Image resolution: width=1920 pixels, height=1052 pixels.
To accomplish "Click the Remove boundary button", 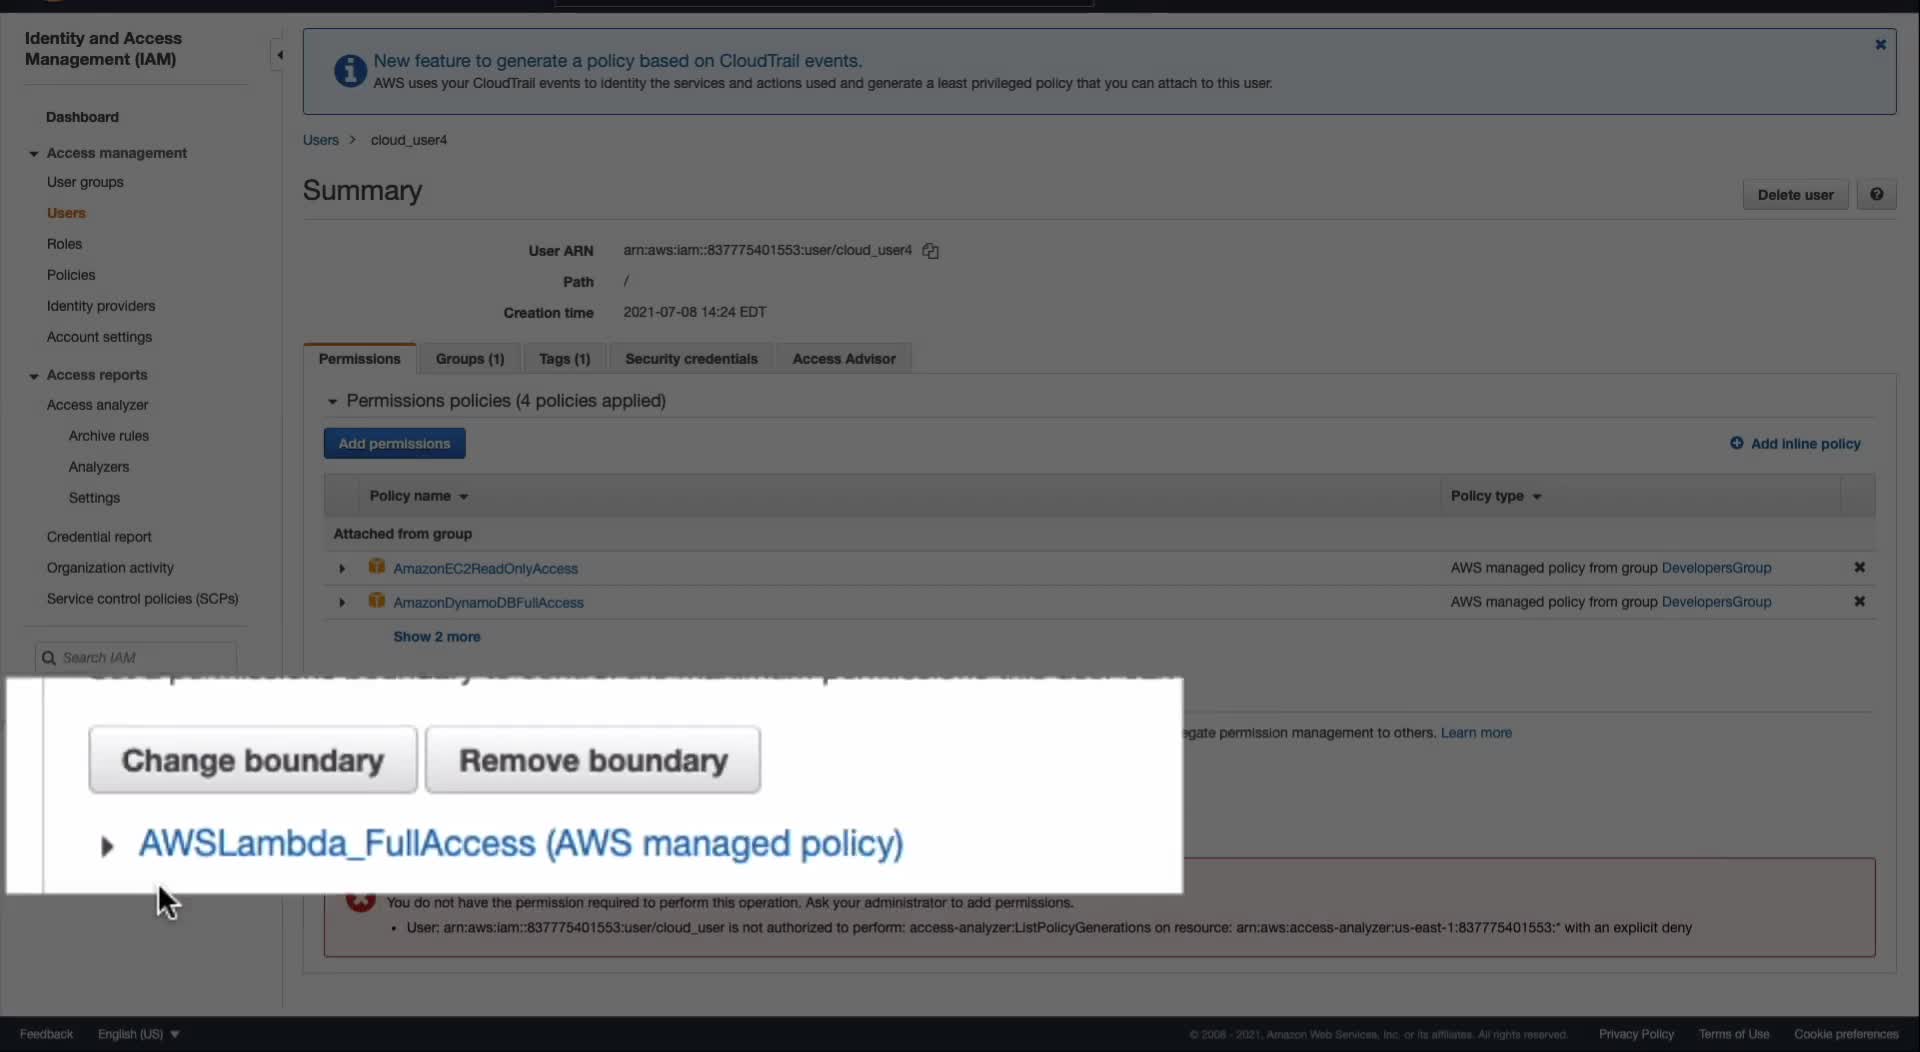I will (593, 760).
